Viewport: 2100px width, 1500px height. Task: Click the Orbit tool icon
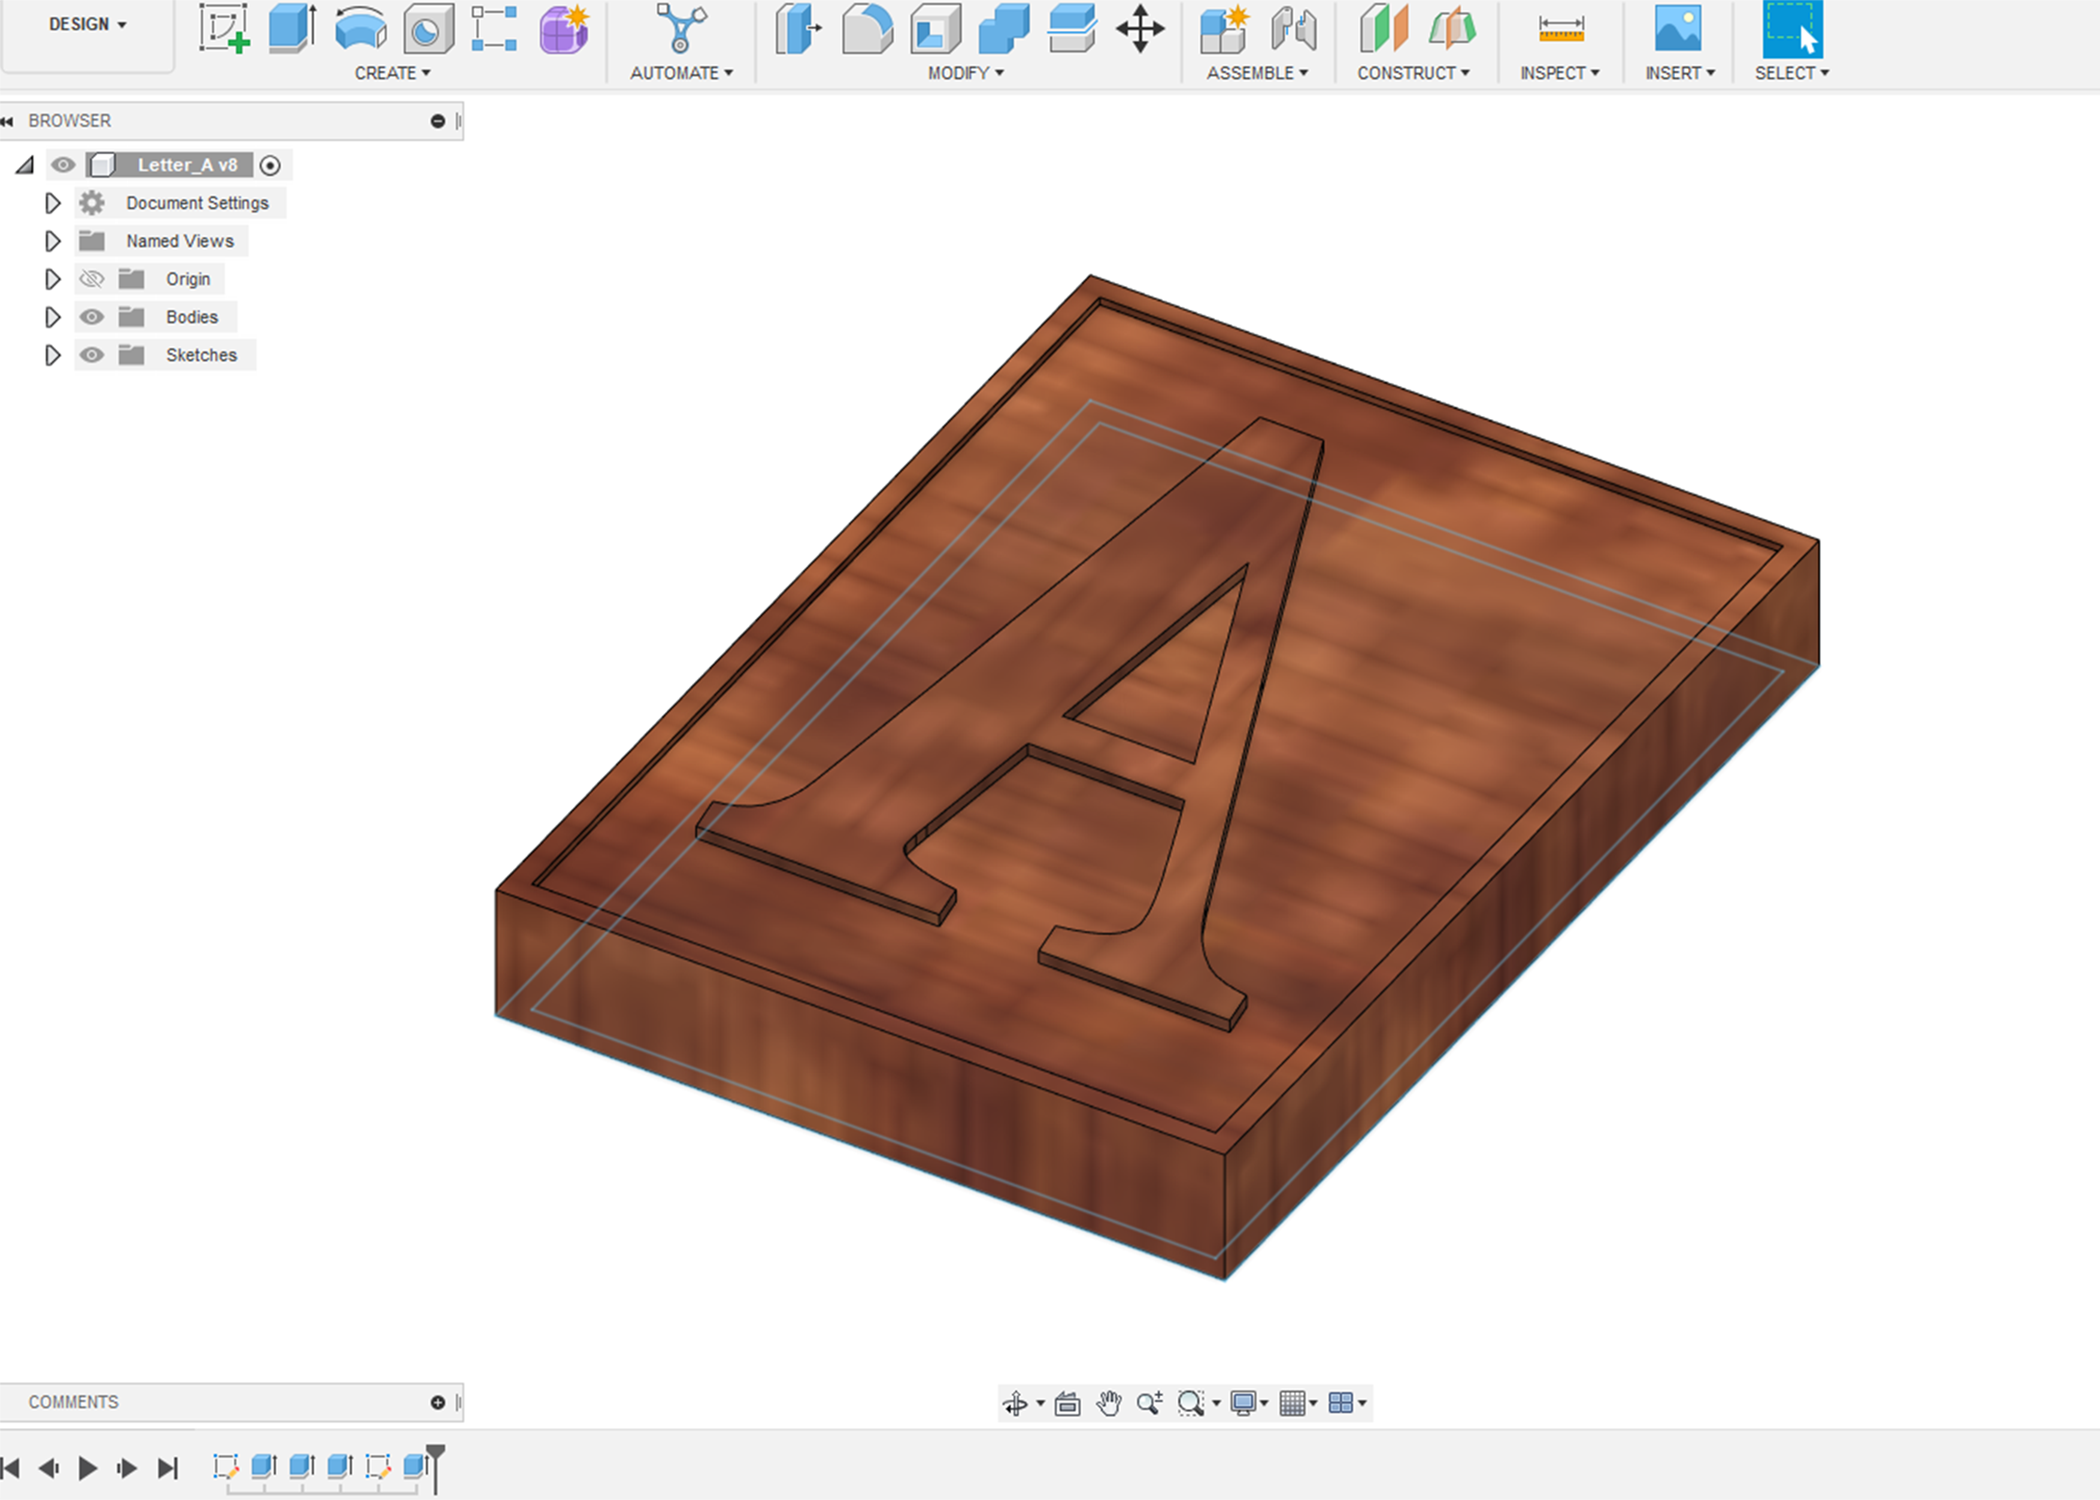point(1015,1403)
